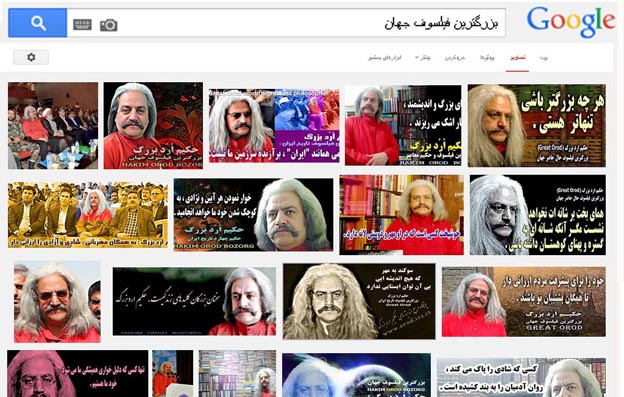Start a search by image via camera icon
The image size is (624, 397).
tap(108, 25)
